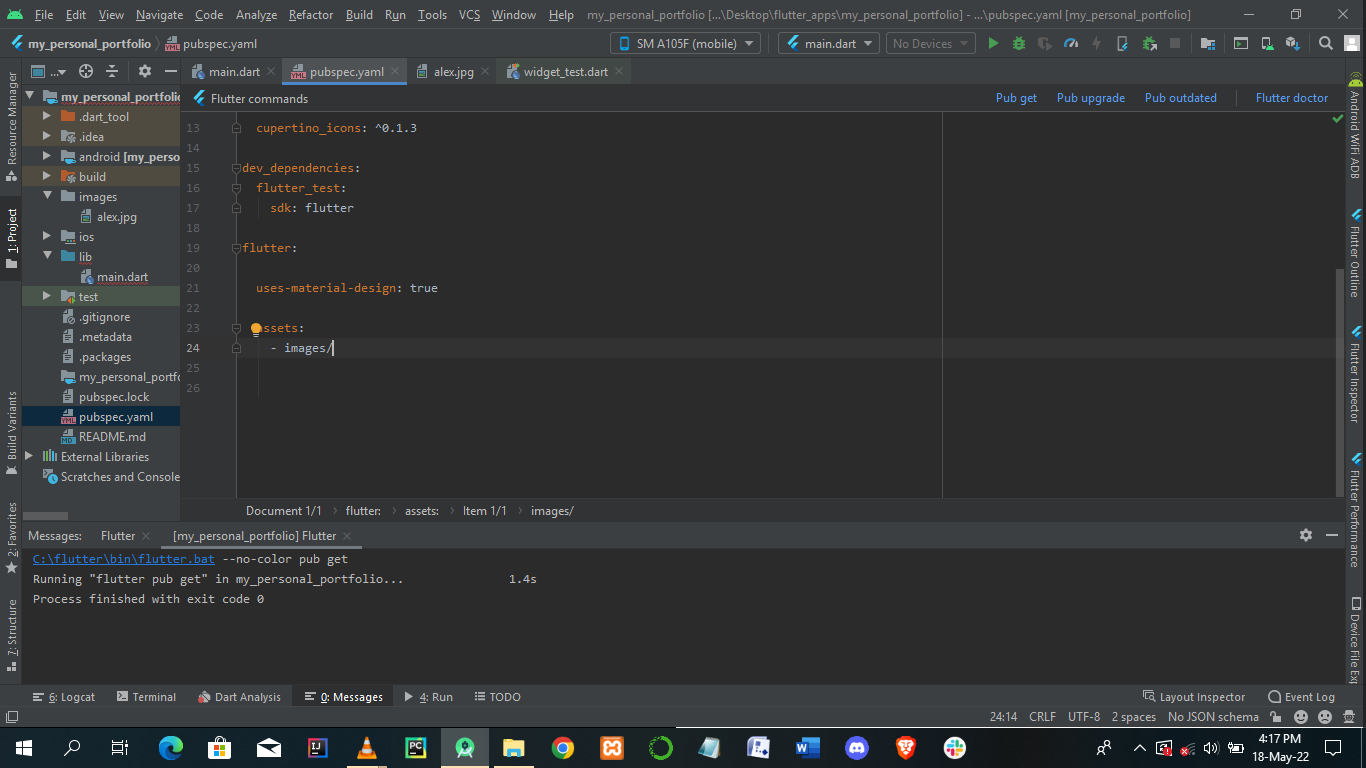This screenshot has width=1366, height=768.
Task: Click the happy face feedback icon
Action: pyautogui.click(x=1301, y=717)
